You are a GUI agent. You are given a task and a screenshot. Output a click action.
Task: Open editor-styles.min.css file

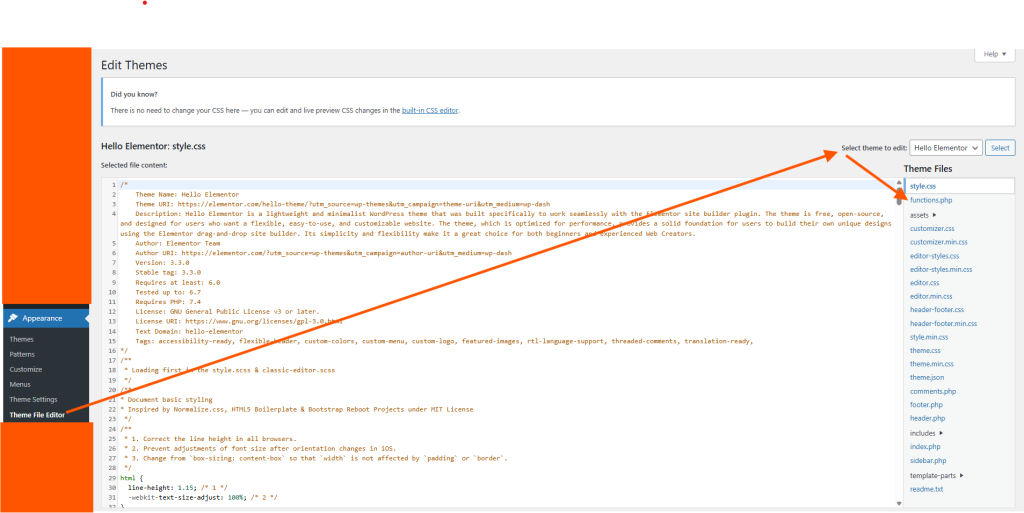click(940, 270)
